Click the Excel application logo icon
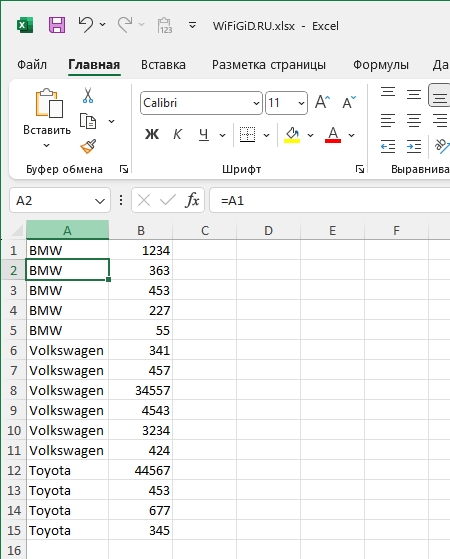Viewport: 450px width, 559px height. (x=25, y=25)
